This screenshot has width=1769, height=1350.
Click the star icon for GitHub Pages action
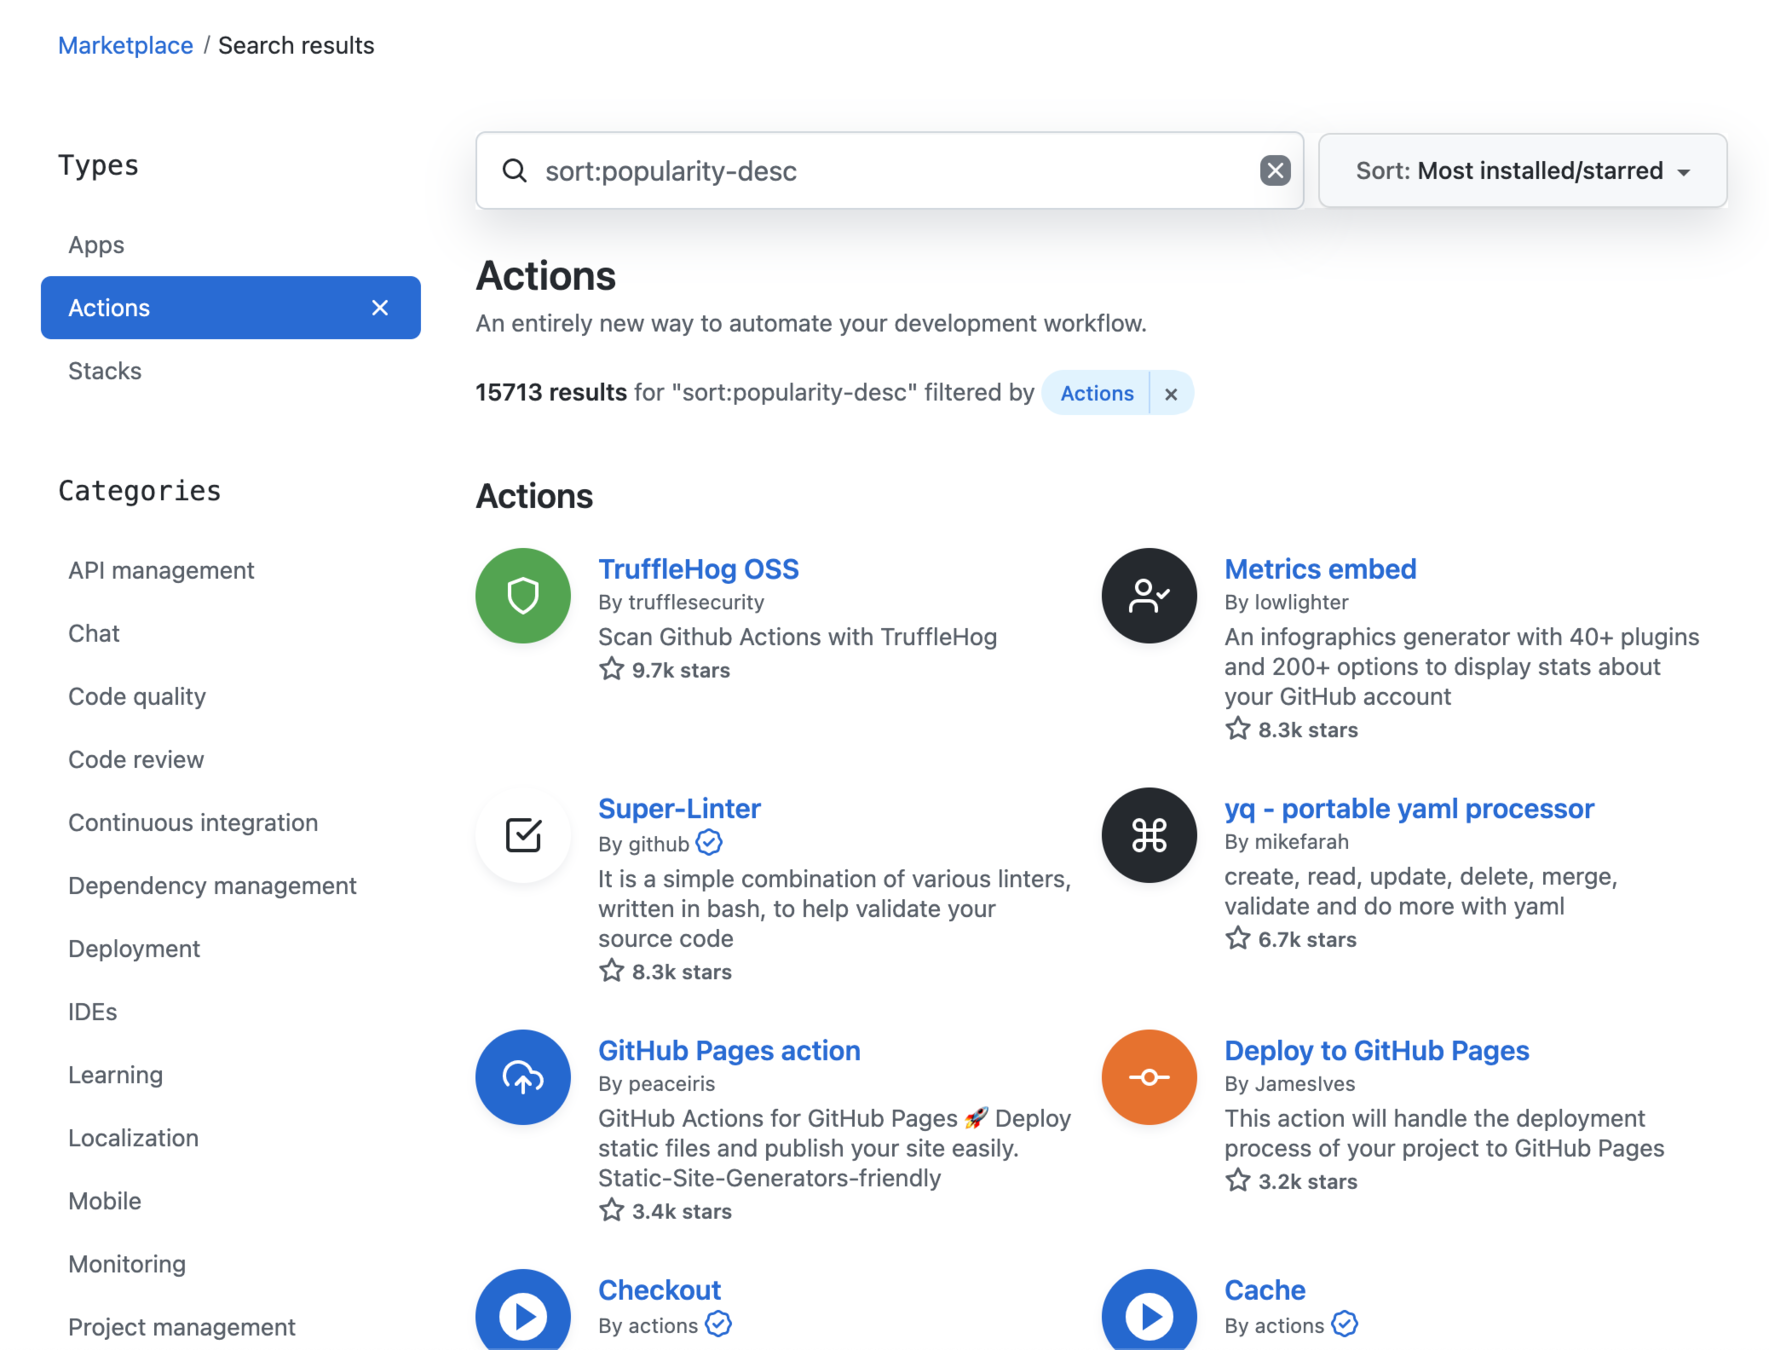click(x=612, y=1210)
